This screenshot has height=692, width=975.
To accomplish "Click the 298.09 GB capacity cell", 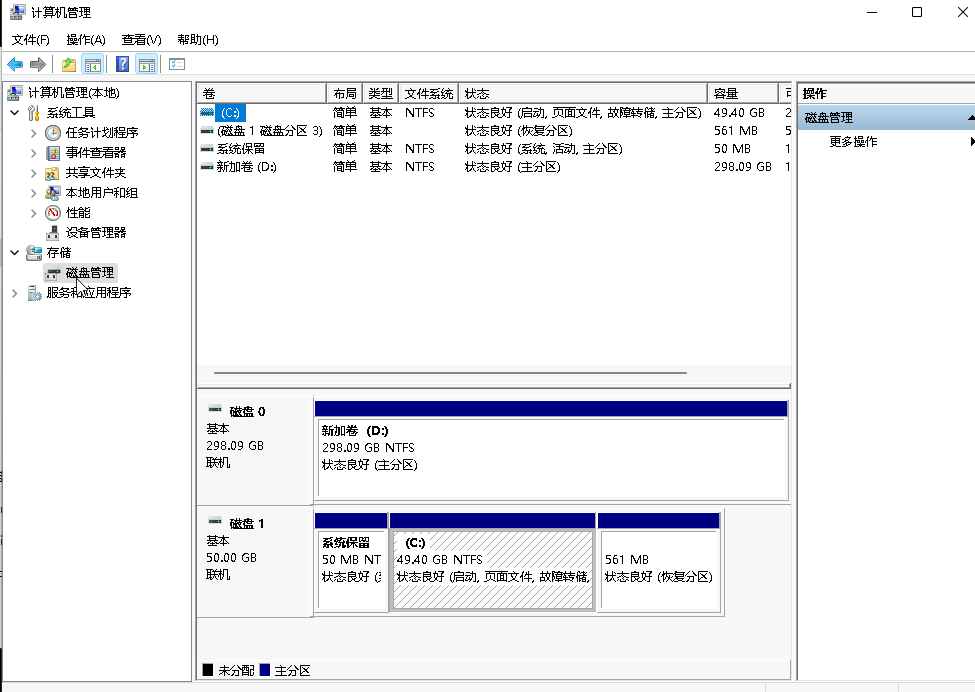I will point(742,167).
